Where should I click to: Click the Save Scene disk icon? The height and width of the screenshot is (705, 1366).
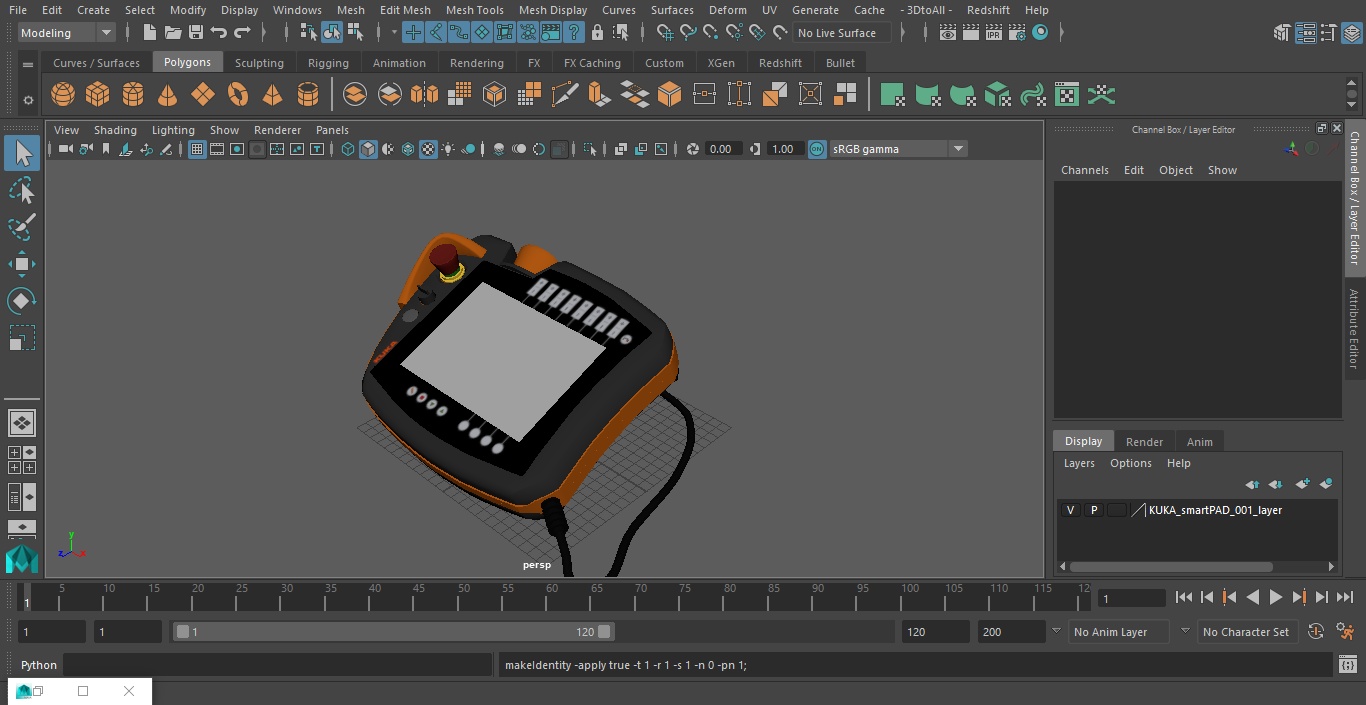196,33
